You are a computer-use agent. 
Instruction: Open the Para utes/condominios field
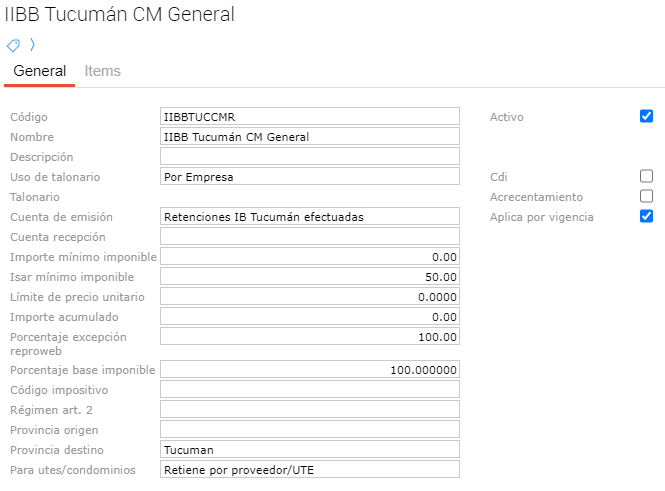[309, 470]
